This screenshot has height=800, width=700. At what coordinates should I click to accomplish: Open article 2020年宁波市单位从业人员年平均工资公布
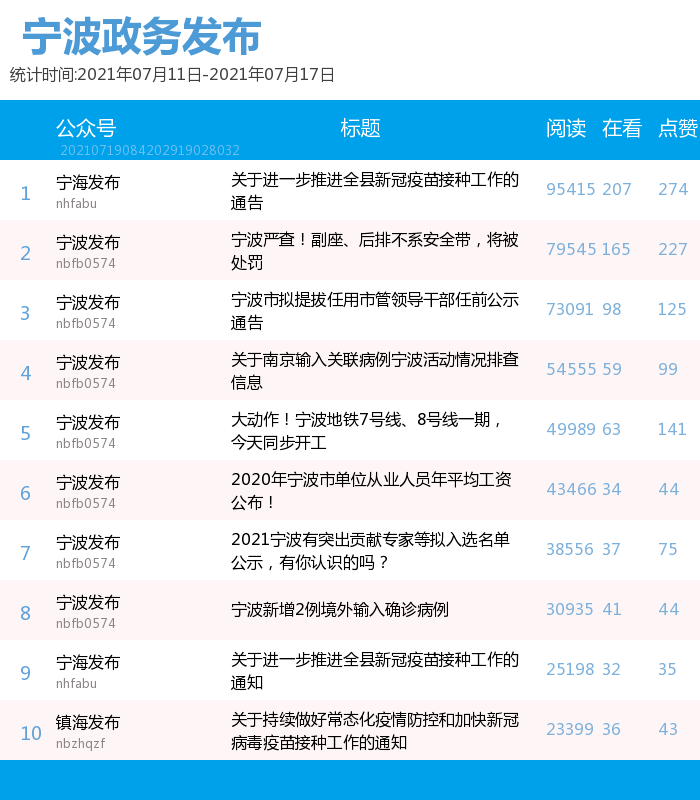pos(371,491)
